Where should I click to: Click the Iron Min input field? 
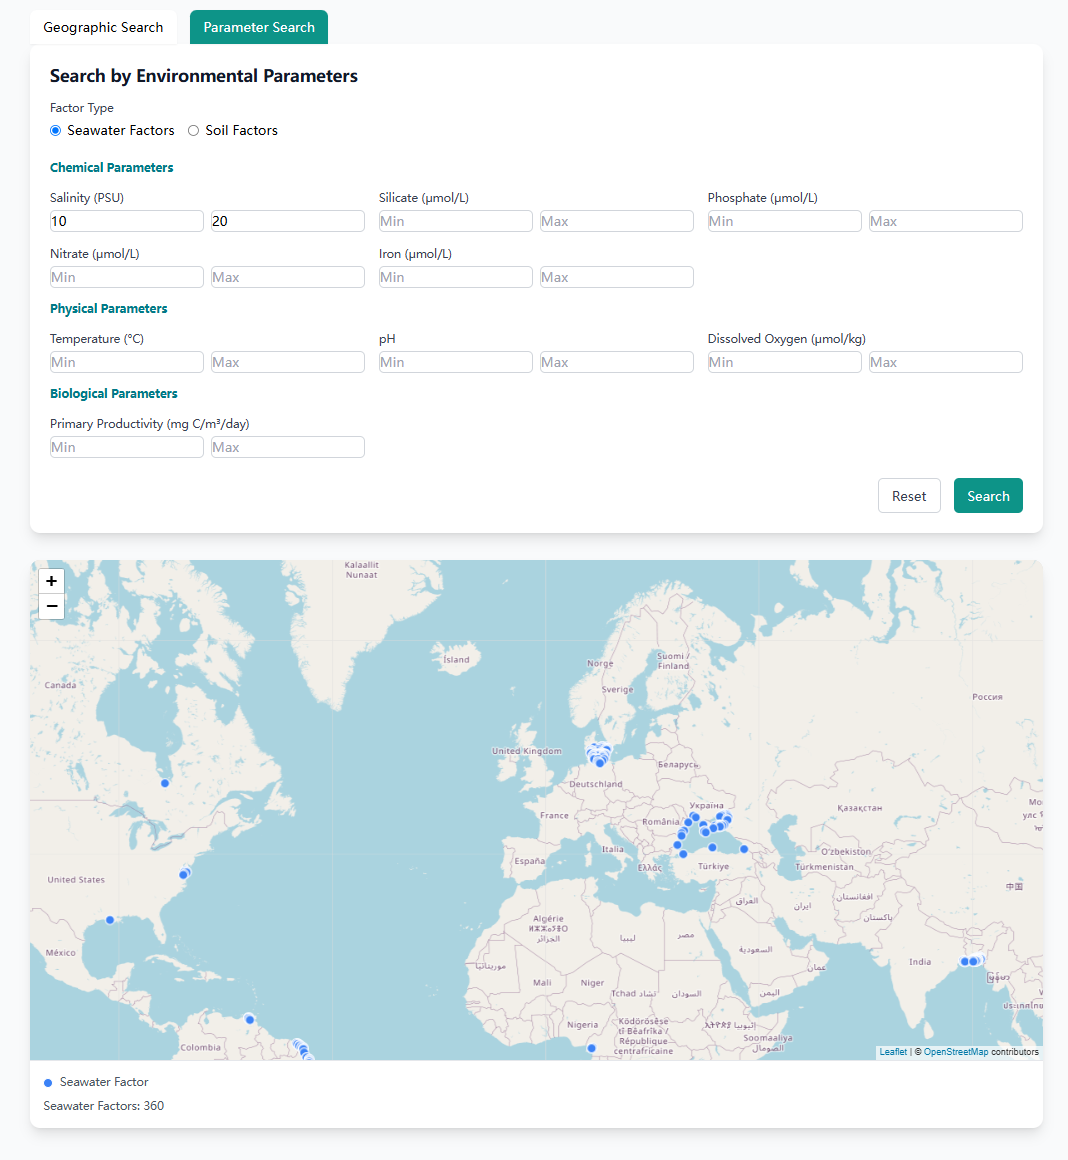coord(456,277)
